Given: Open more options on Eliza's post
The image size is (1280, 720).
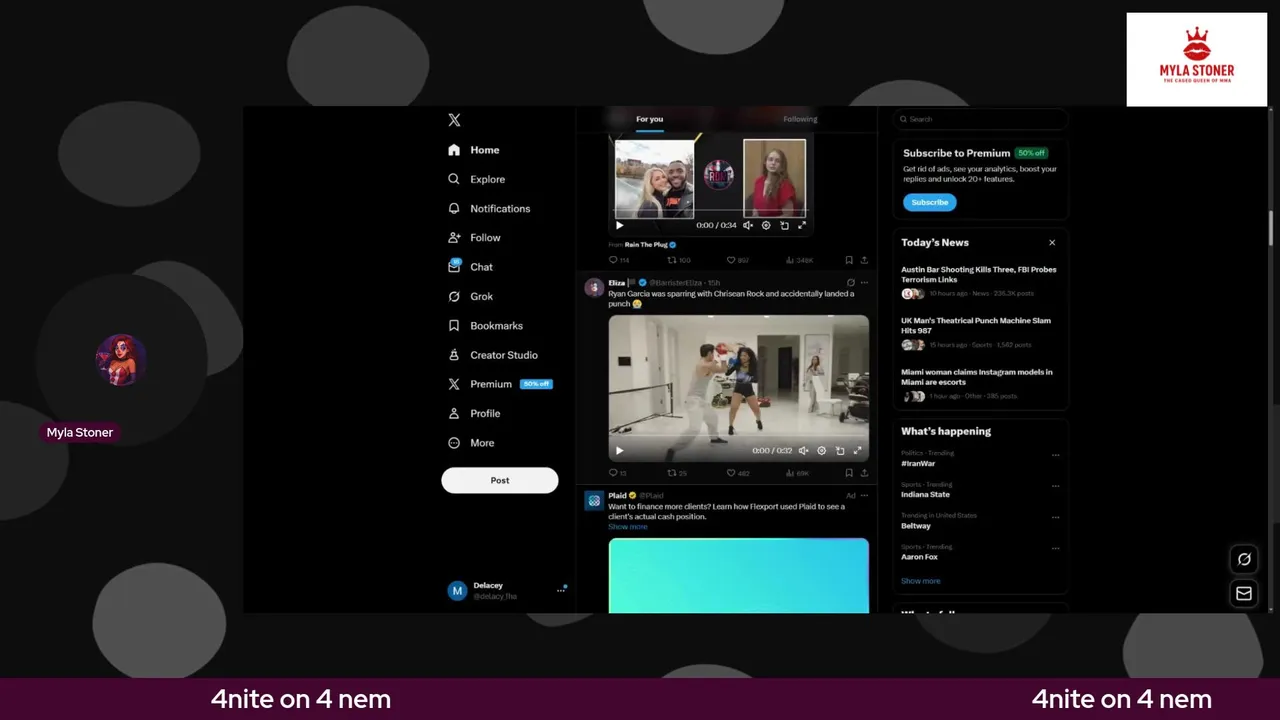Looking at the screenshot, I should [x=865, y=283].
